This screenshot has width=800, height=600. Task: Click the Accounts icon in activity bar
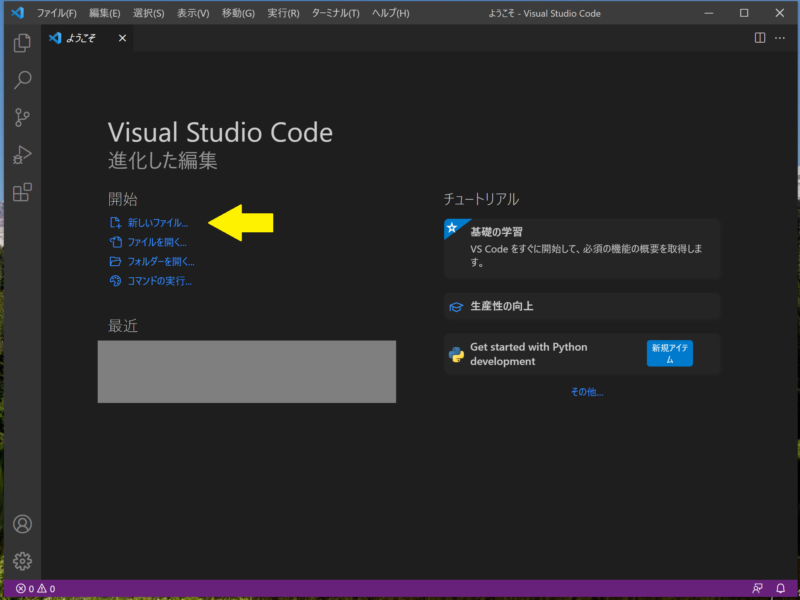(x=22, y=524)
